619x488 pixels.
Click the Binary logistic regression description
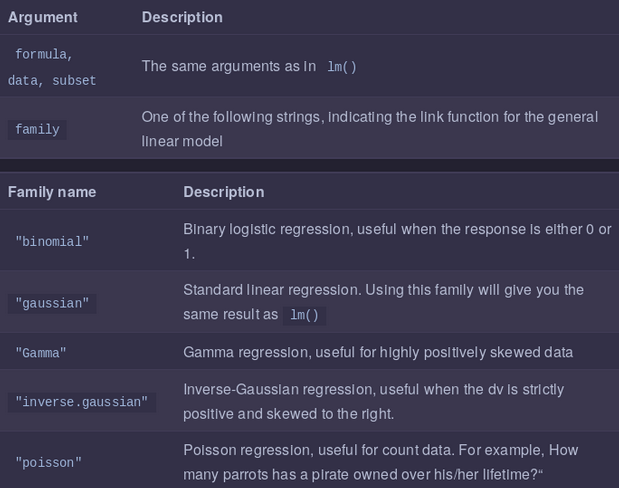397,241
